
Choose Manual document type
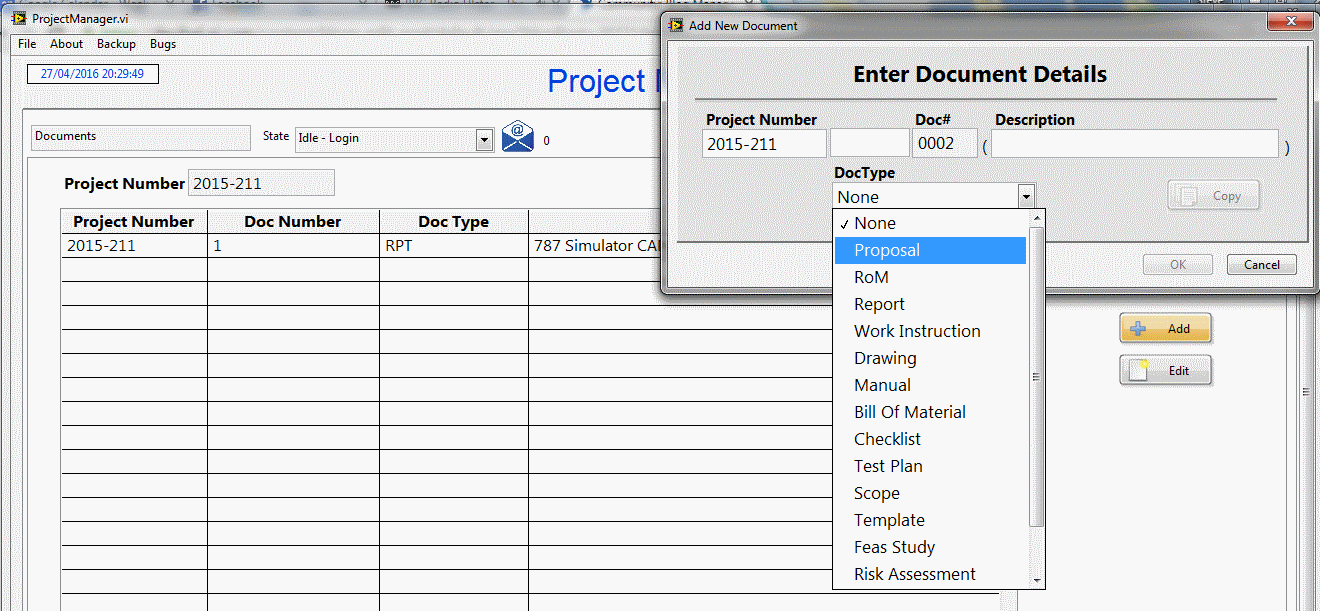[x=931, y=385]
